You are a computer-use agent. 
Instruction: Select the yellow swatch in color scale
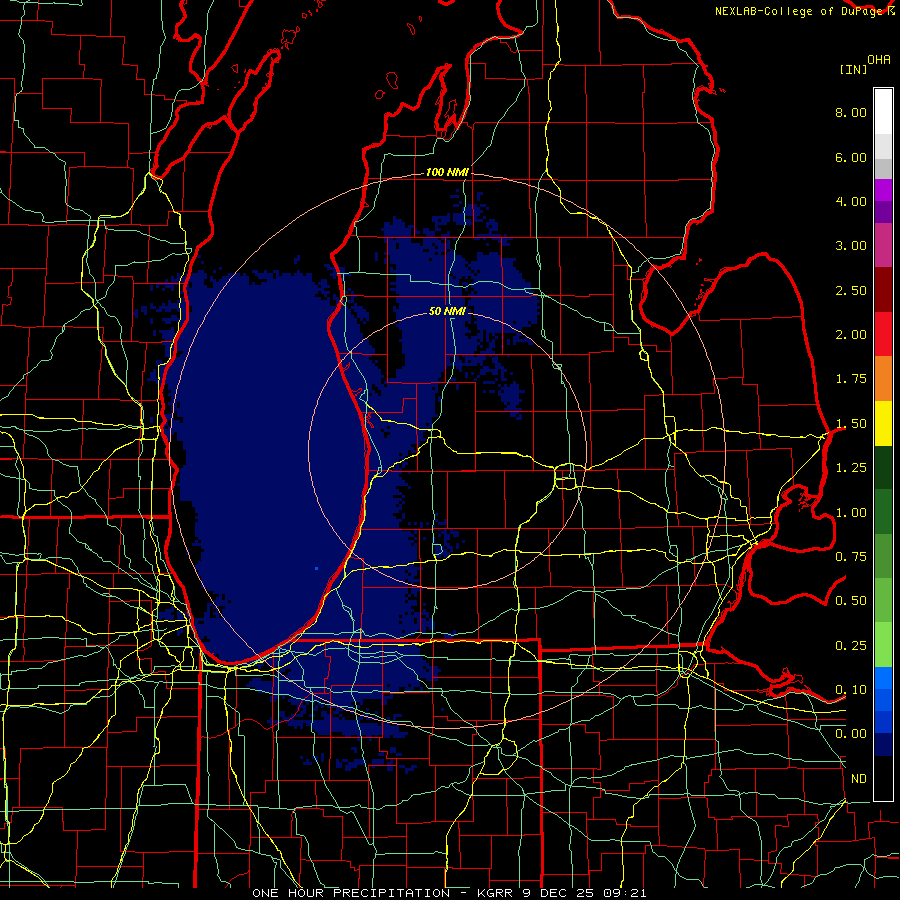(883, 423)
